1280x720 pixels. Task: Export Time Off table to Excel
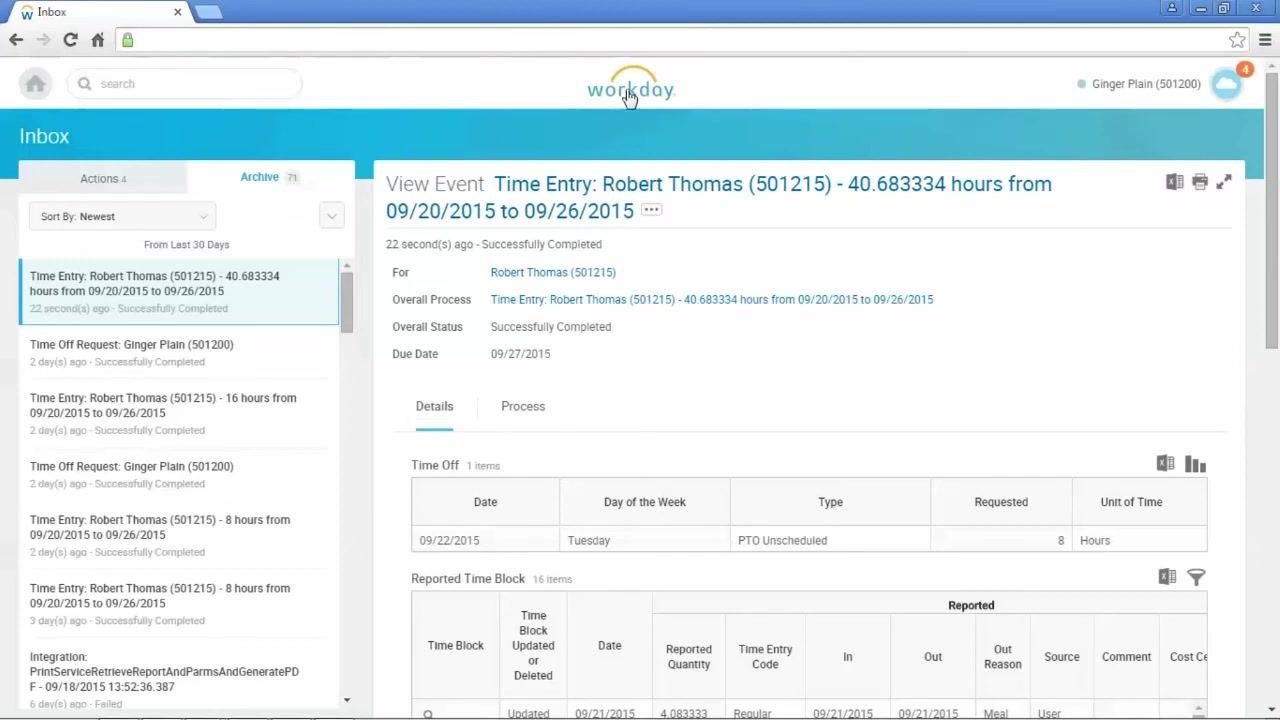pos(1165,463)
